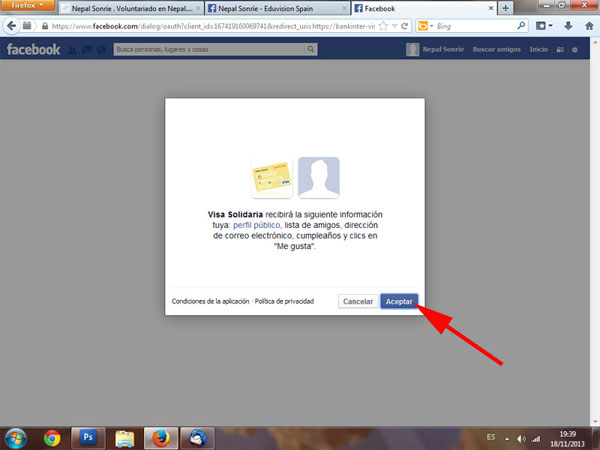Launch Google Chrome from the taskbar

point(52,439)
